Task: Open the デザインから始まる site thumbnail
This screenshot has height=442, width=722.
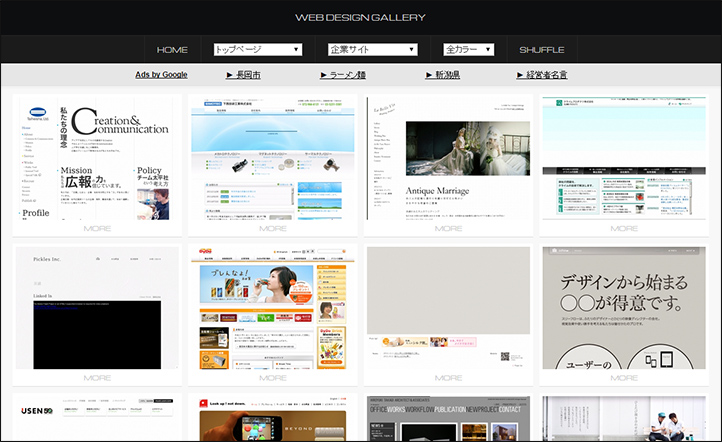Action: pyautogui.click(x=624, y=308)
